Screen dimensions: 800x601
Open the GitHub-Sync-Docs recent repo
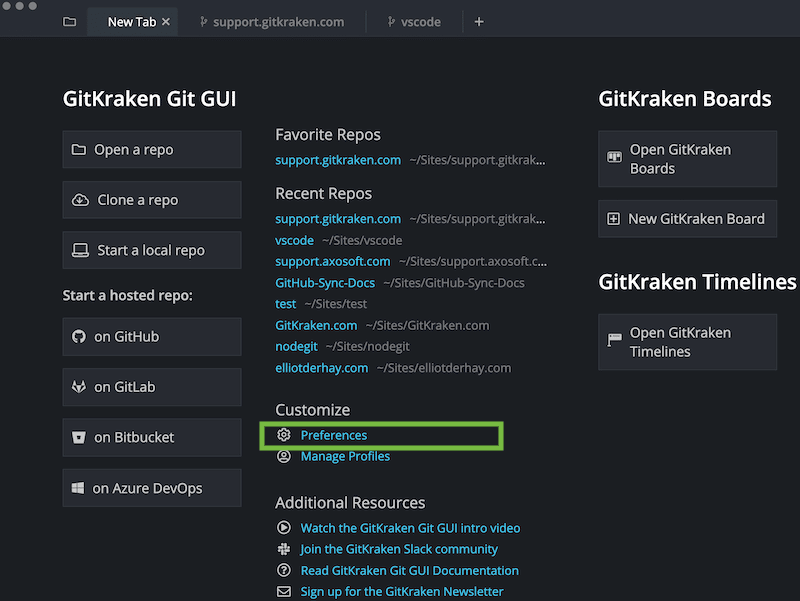325,283
